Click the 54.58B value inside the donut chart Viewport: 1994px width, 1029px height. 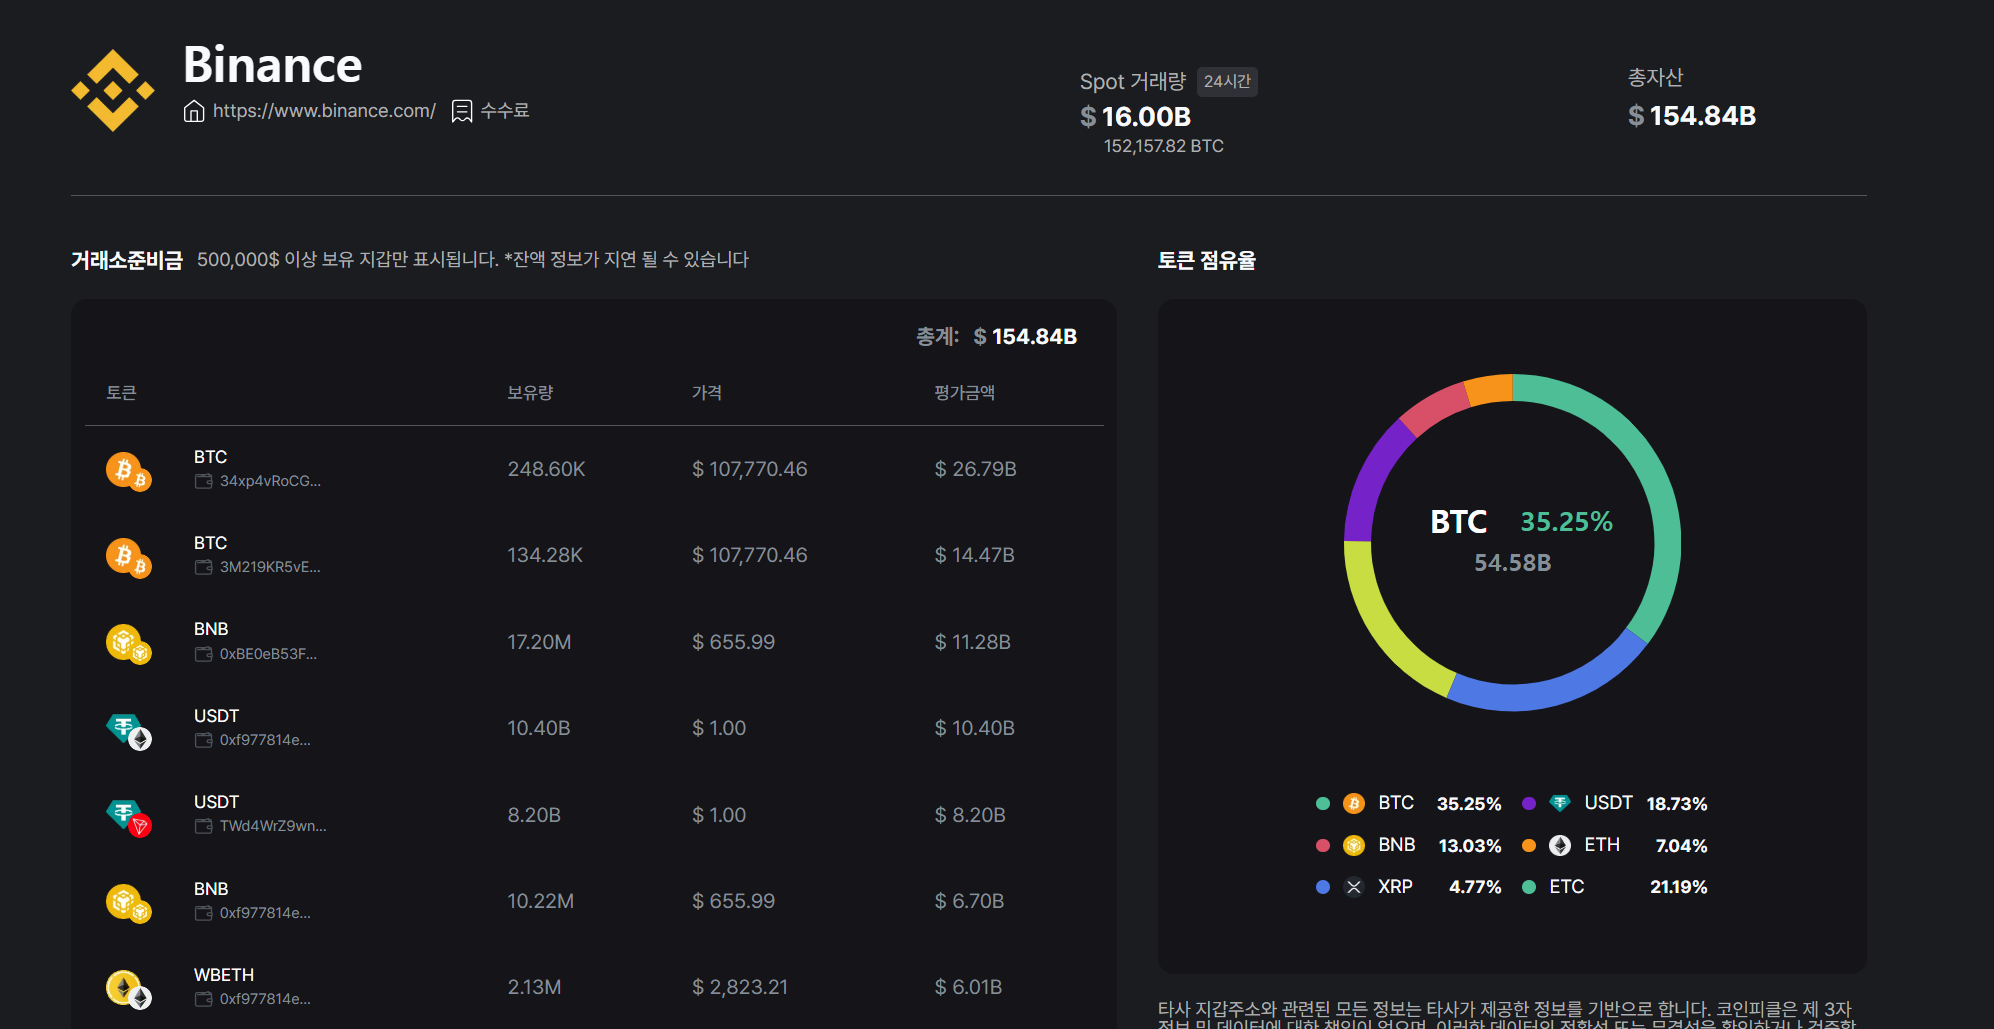(1512, 563)
